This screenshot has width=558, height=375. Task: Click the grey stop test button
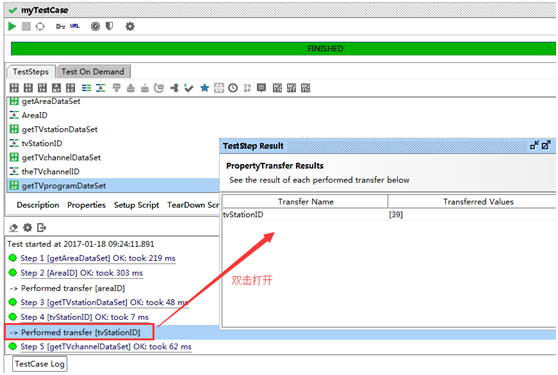click(26, 26)
